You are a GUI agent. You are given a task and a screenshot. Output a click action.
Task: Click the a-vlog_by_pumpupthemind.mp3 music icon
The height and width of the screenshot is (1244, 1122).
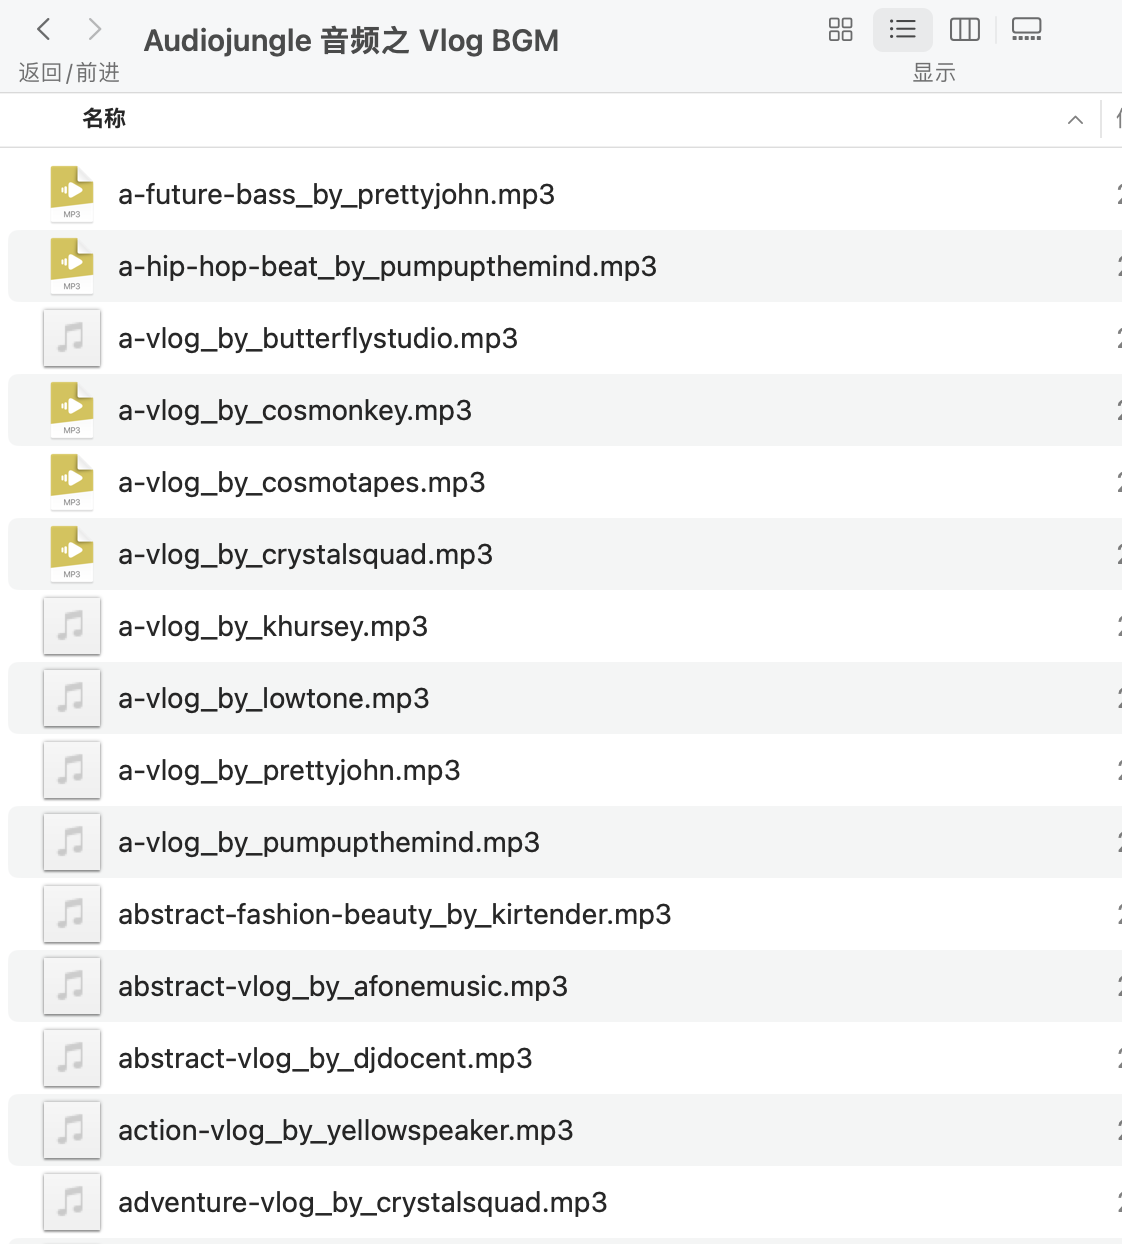[72, 842]
